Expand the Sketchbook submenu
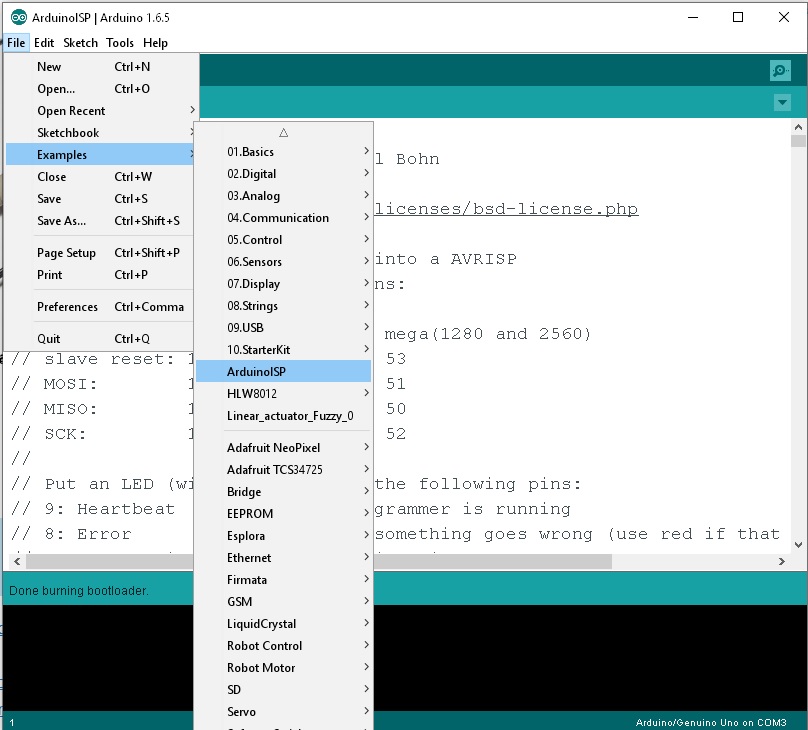The height and width of the screenshot is (730, 808). [100, 133]
